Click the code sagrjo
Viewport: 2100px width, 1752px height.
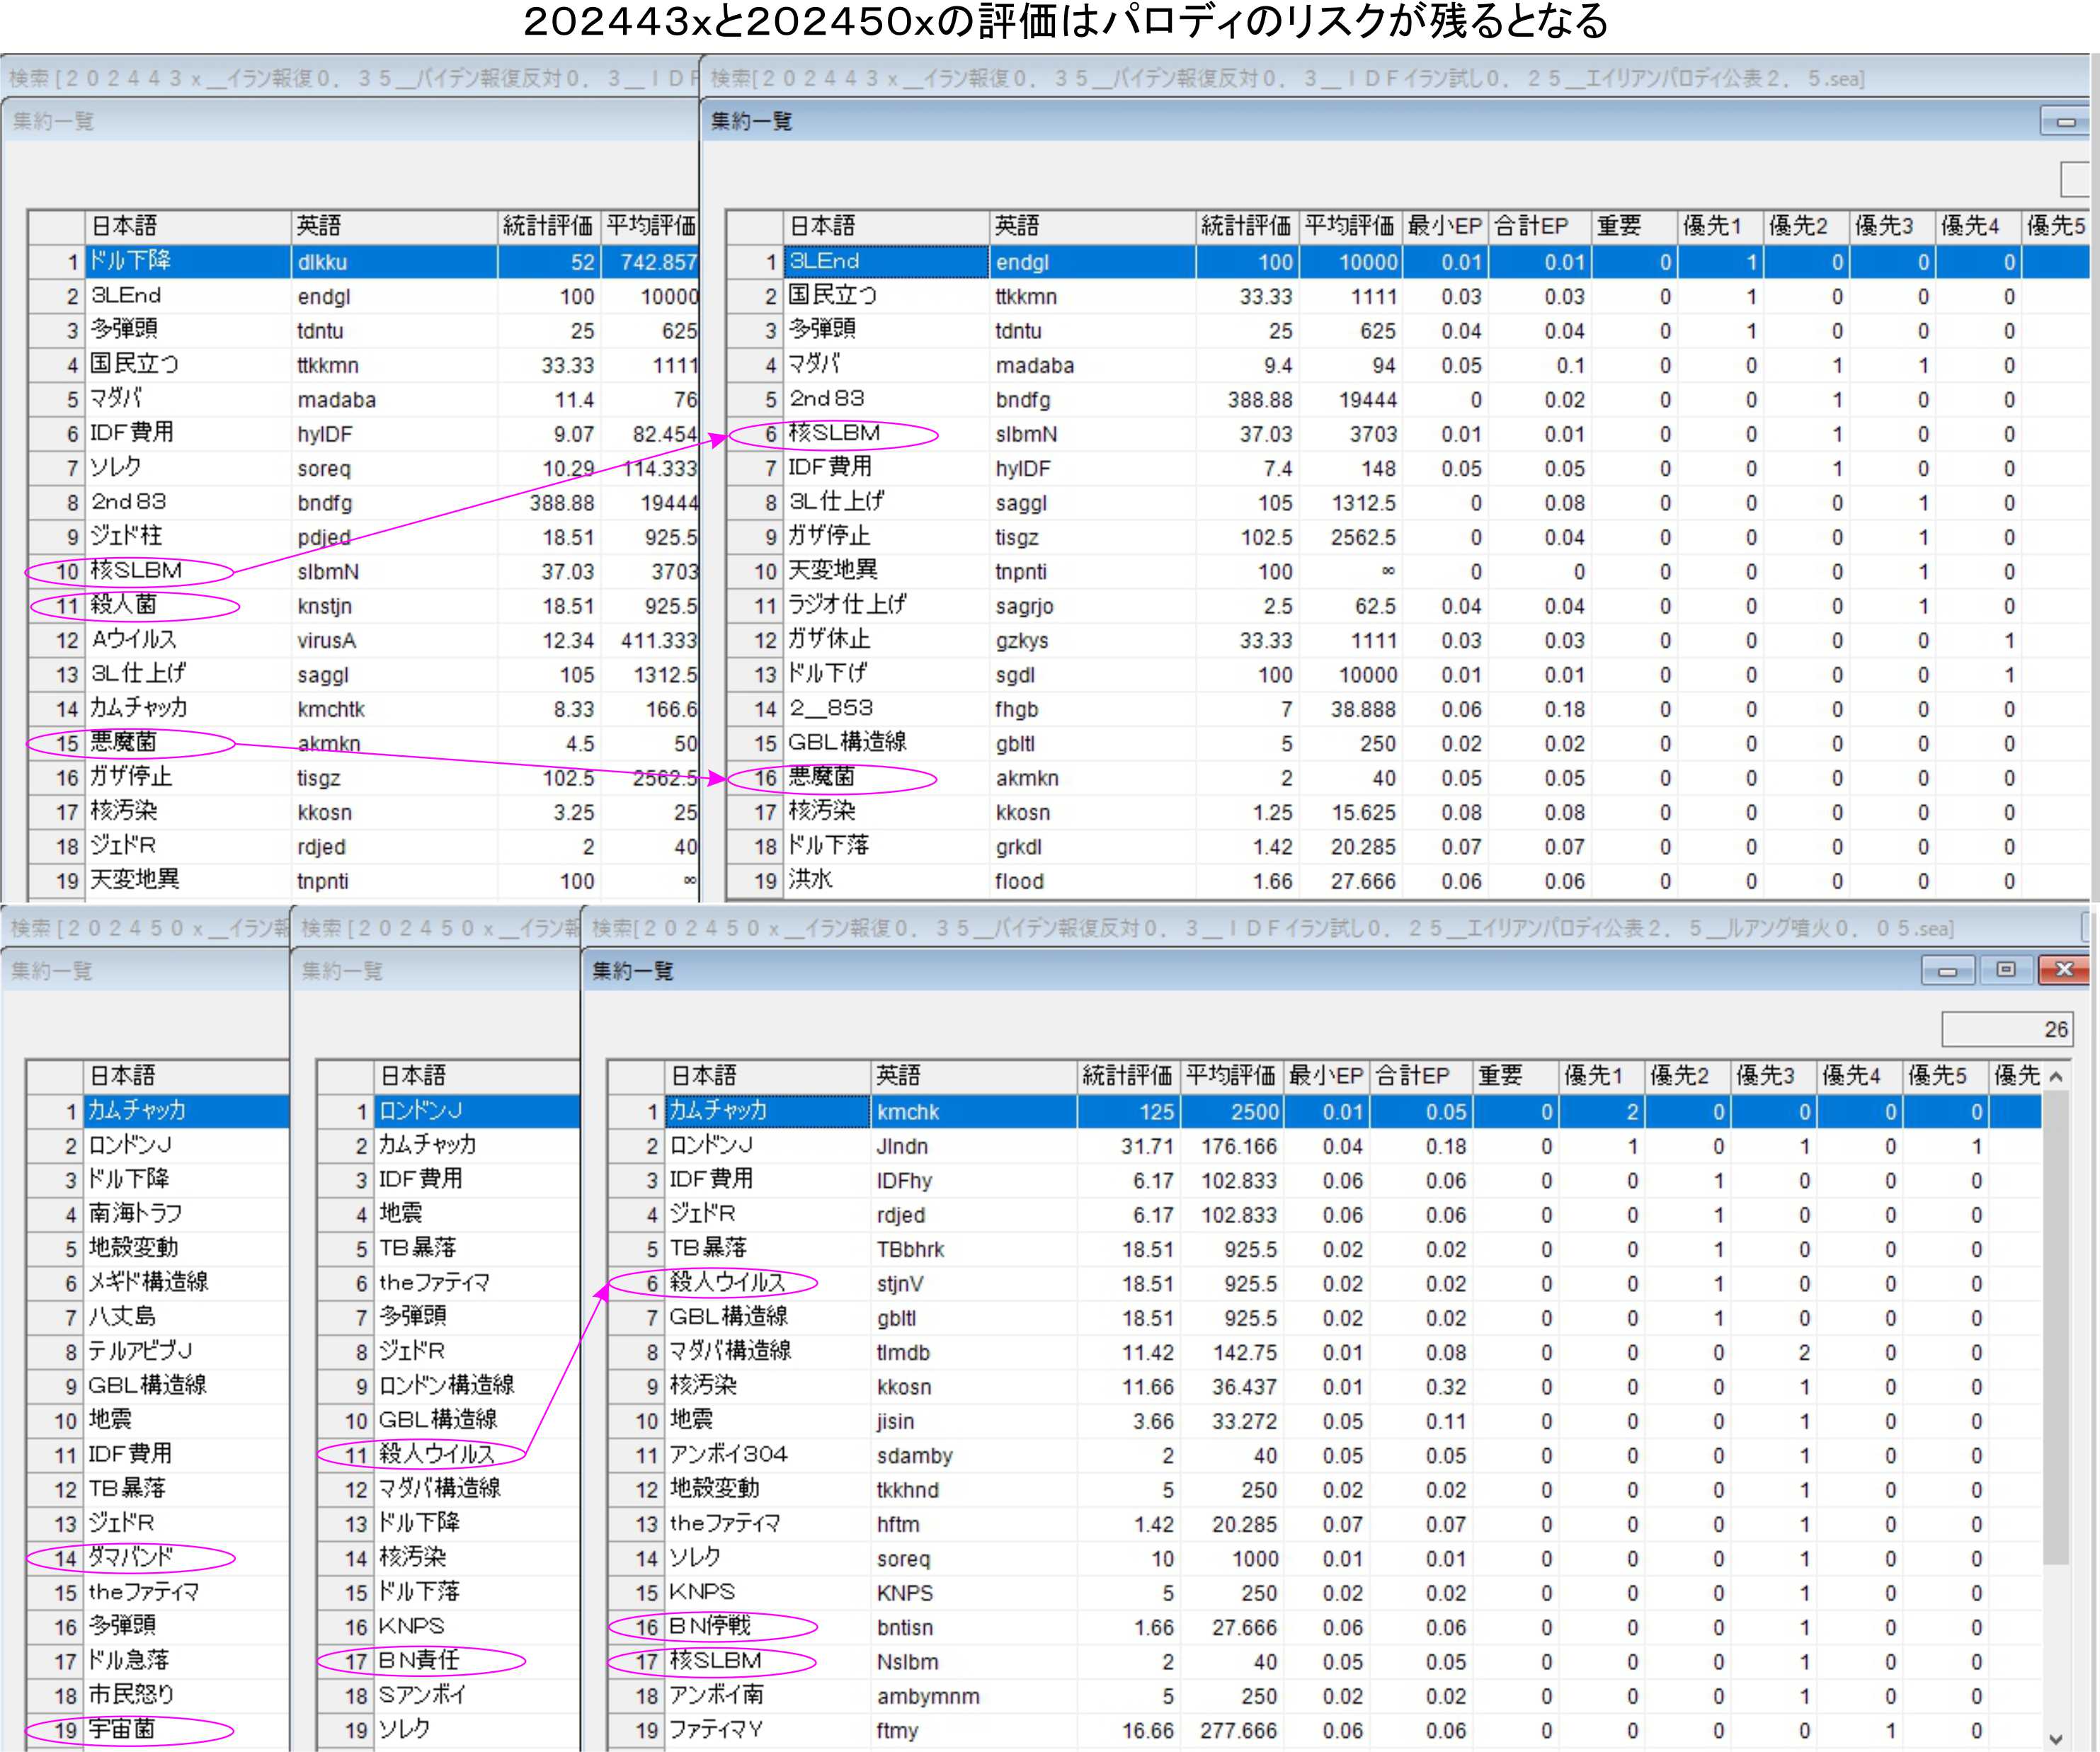1025,606
